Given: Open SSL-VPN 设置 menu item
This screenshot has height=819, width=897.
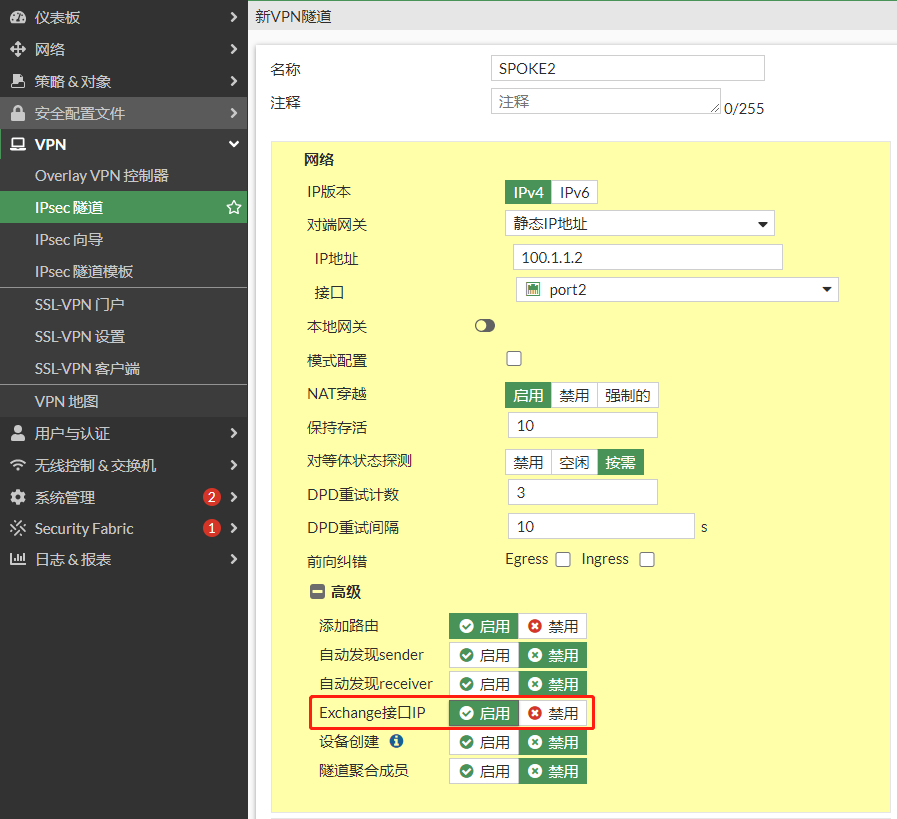Looking at the screenshot, I should point(80,337).
